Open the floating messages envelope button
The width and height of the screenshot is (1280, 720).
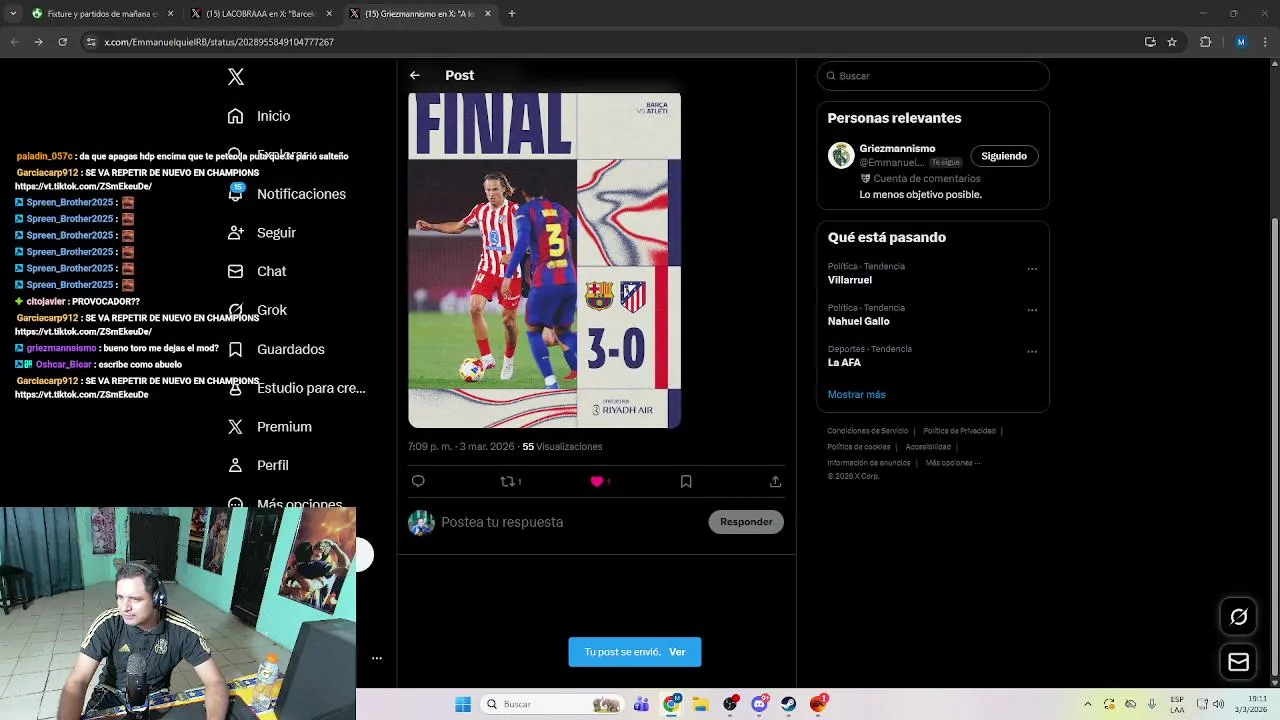(1239, 662)
